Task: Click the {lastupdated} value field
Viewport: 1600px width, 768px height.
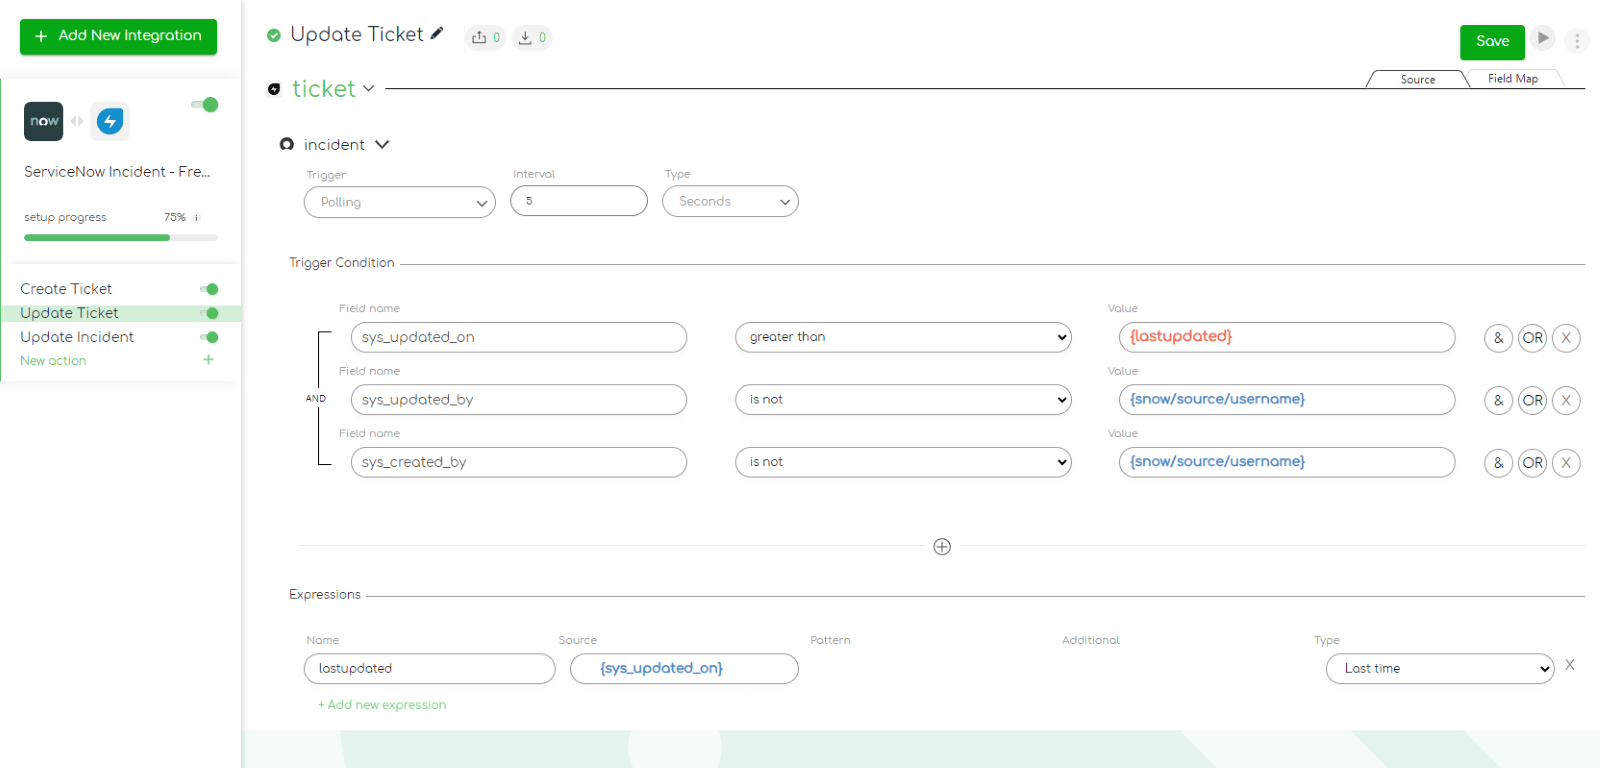Action: tap(1287, 337)
